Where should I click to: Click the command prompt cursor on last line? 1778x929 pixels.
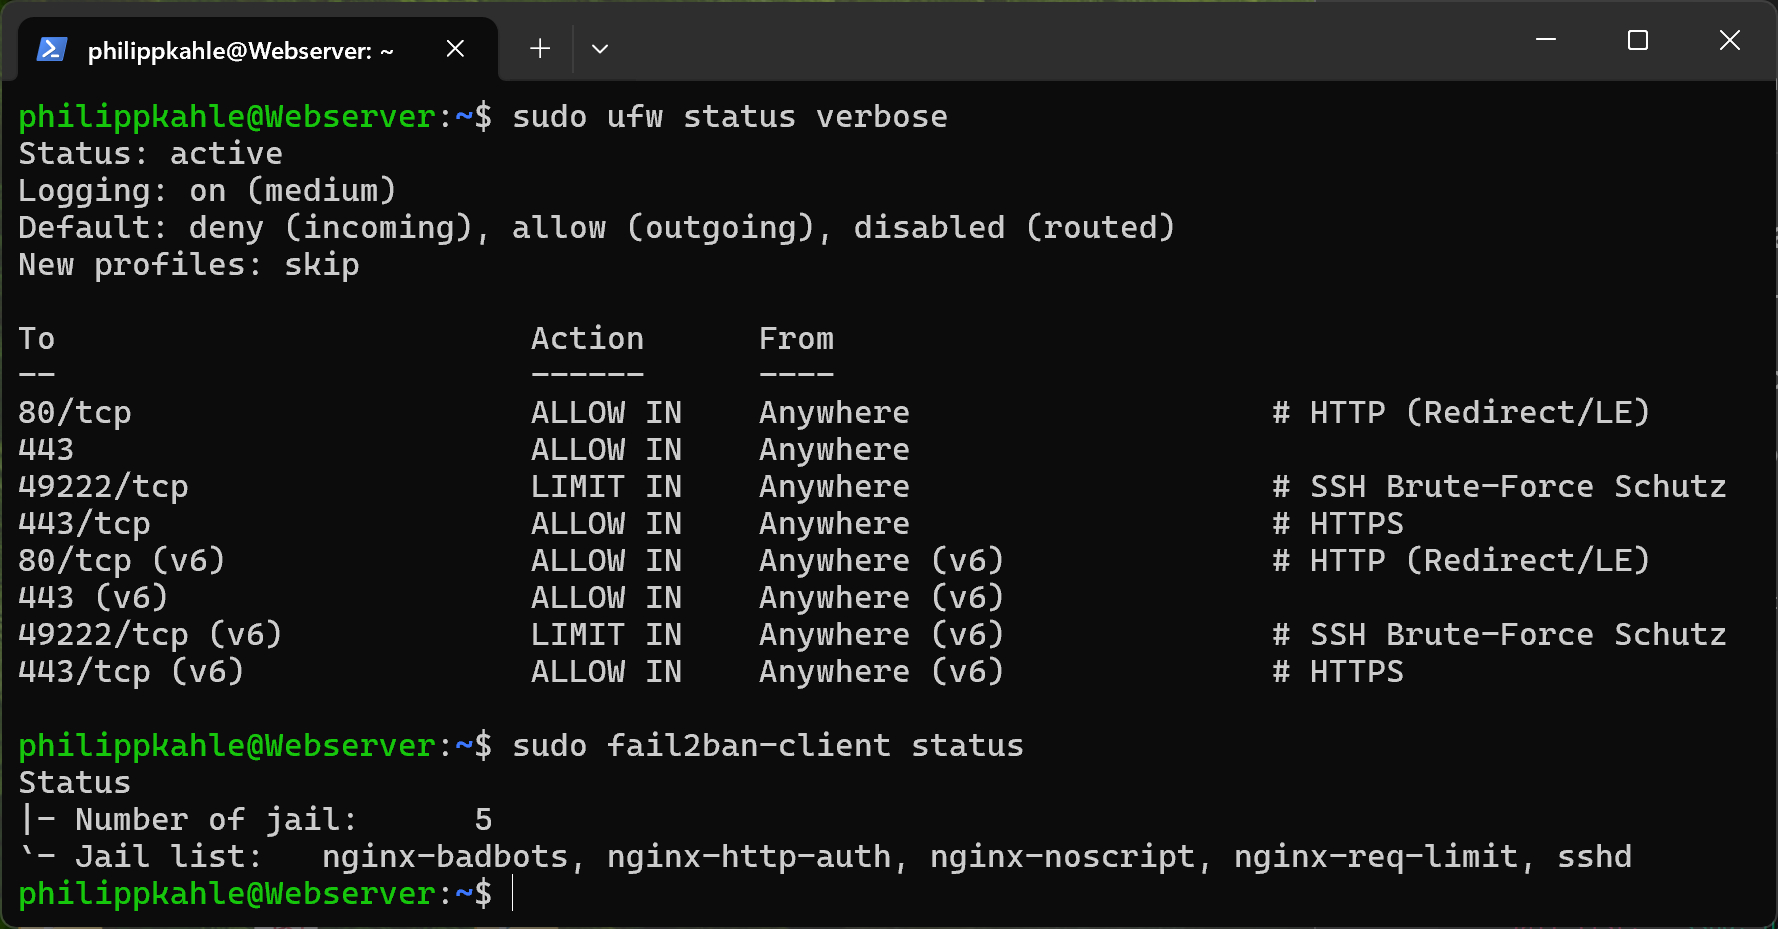pyautogui.click(x=513, y=893)
